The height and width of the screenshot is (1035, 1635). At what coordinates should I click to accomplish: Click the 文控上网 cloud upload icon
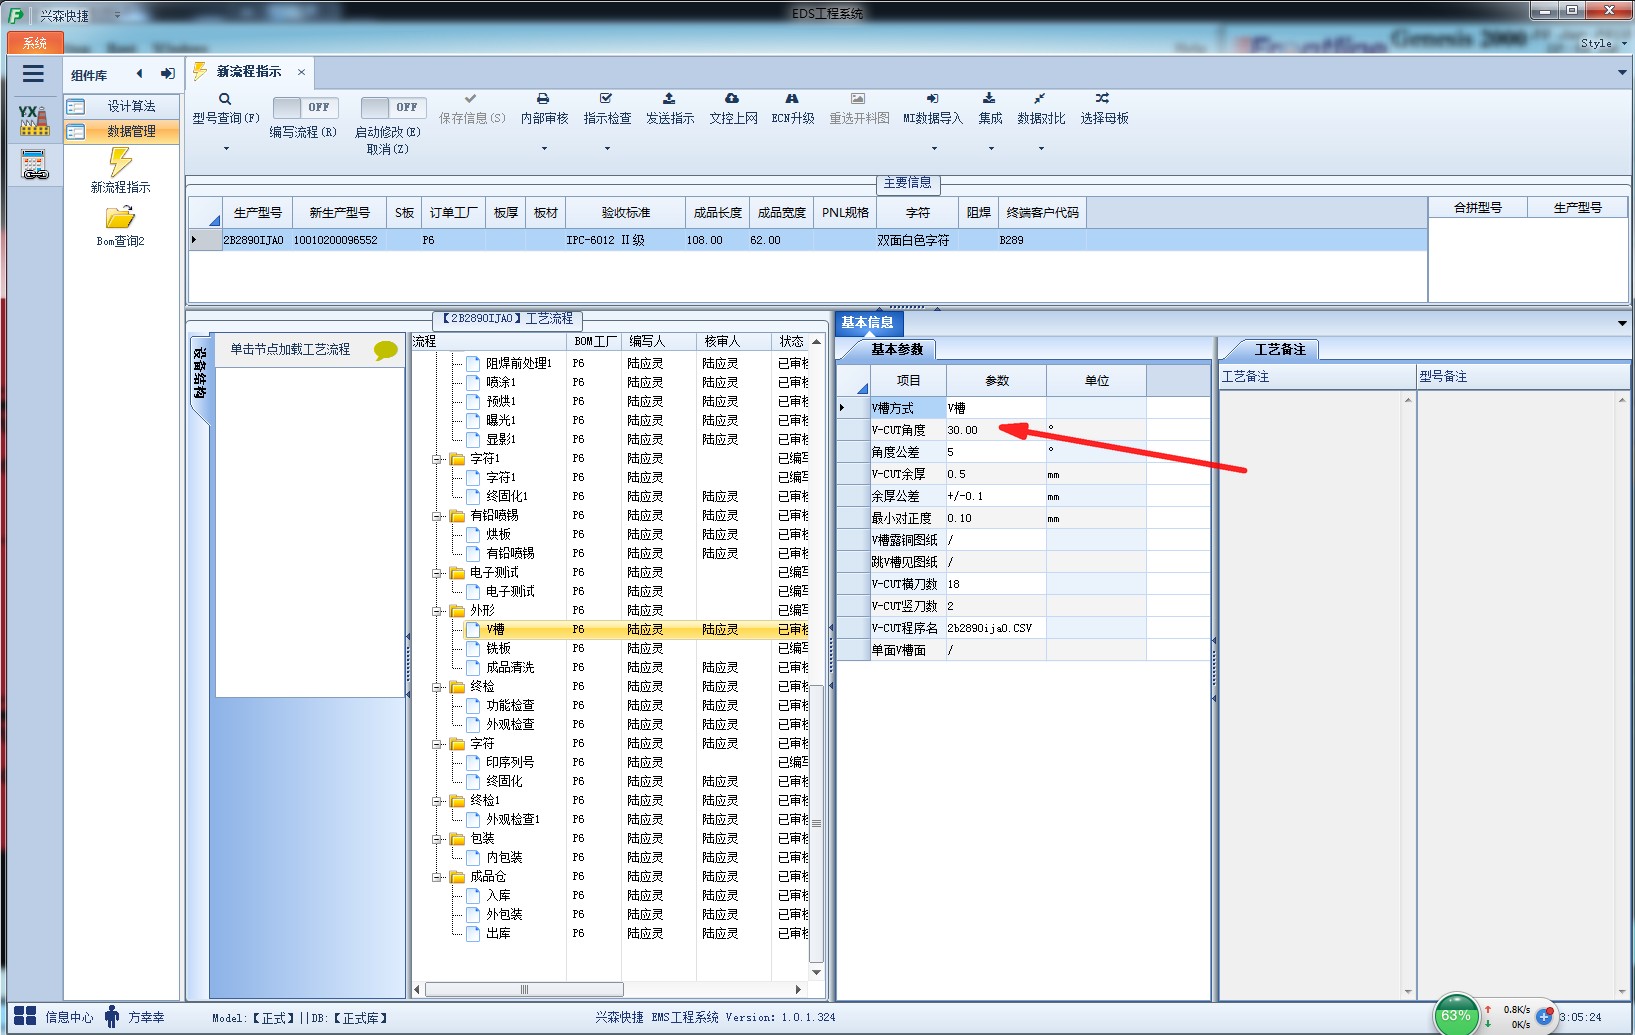tap(732, 99)
